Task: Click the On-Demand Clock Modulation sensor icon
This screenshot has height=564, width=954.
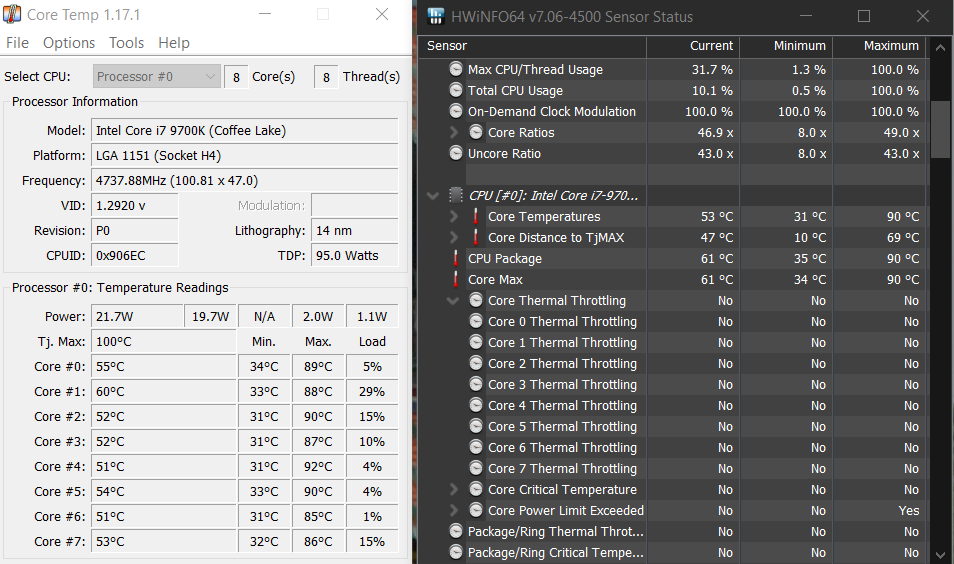Action: coord(456,111)
